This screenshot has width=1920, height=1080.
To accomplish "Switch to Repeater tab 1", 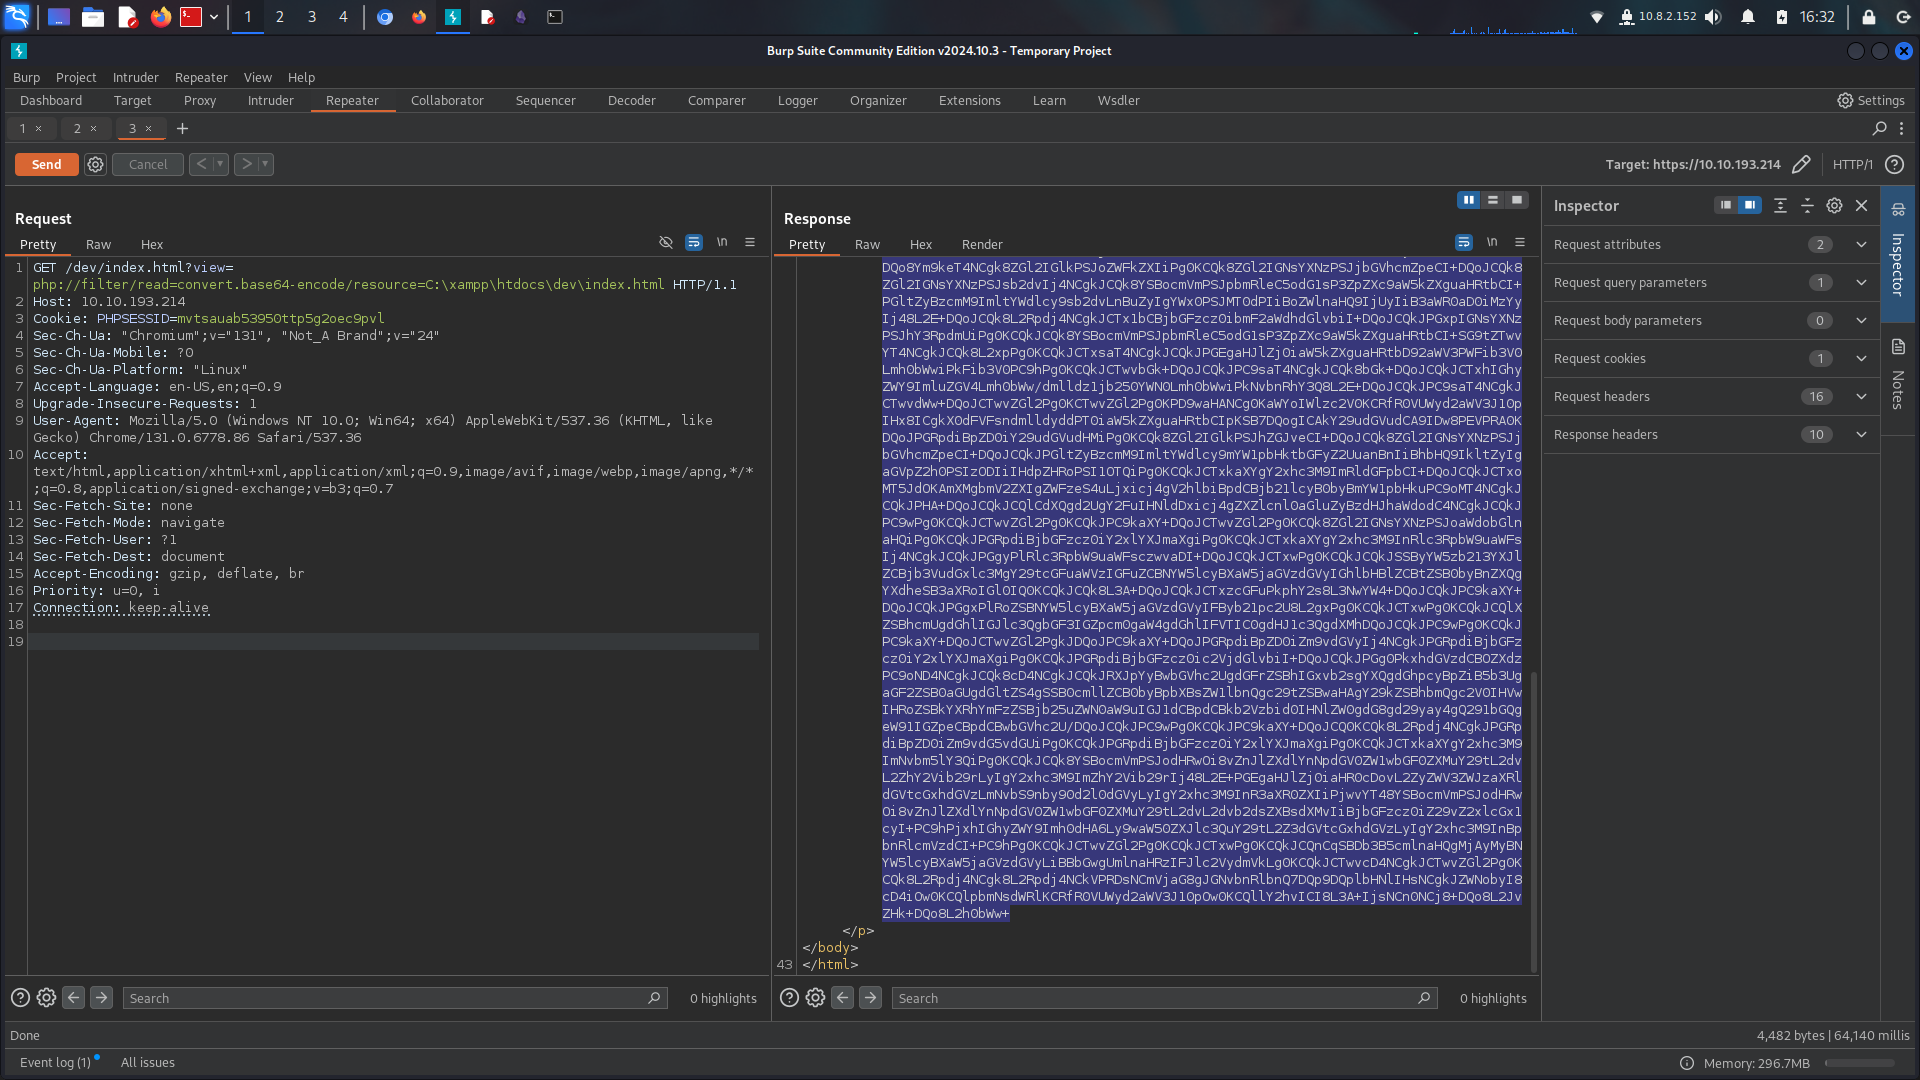I will click(23, 129).
